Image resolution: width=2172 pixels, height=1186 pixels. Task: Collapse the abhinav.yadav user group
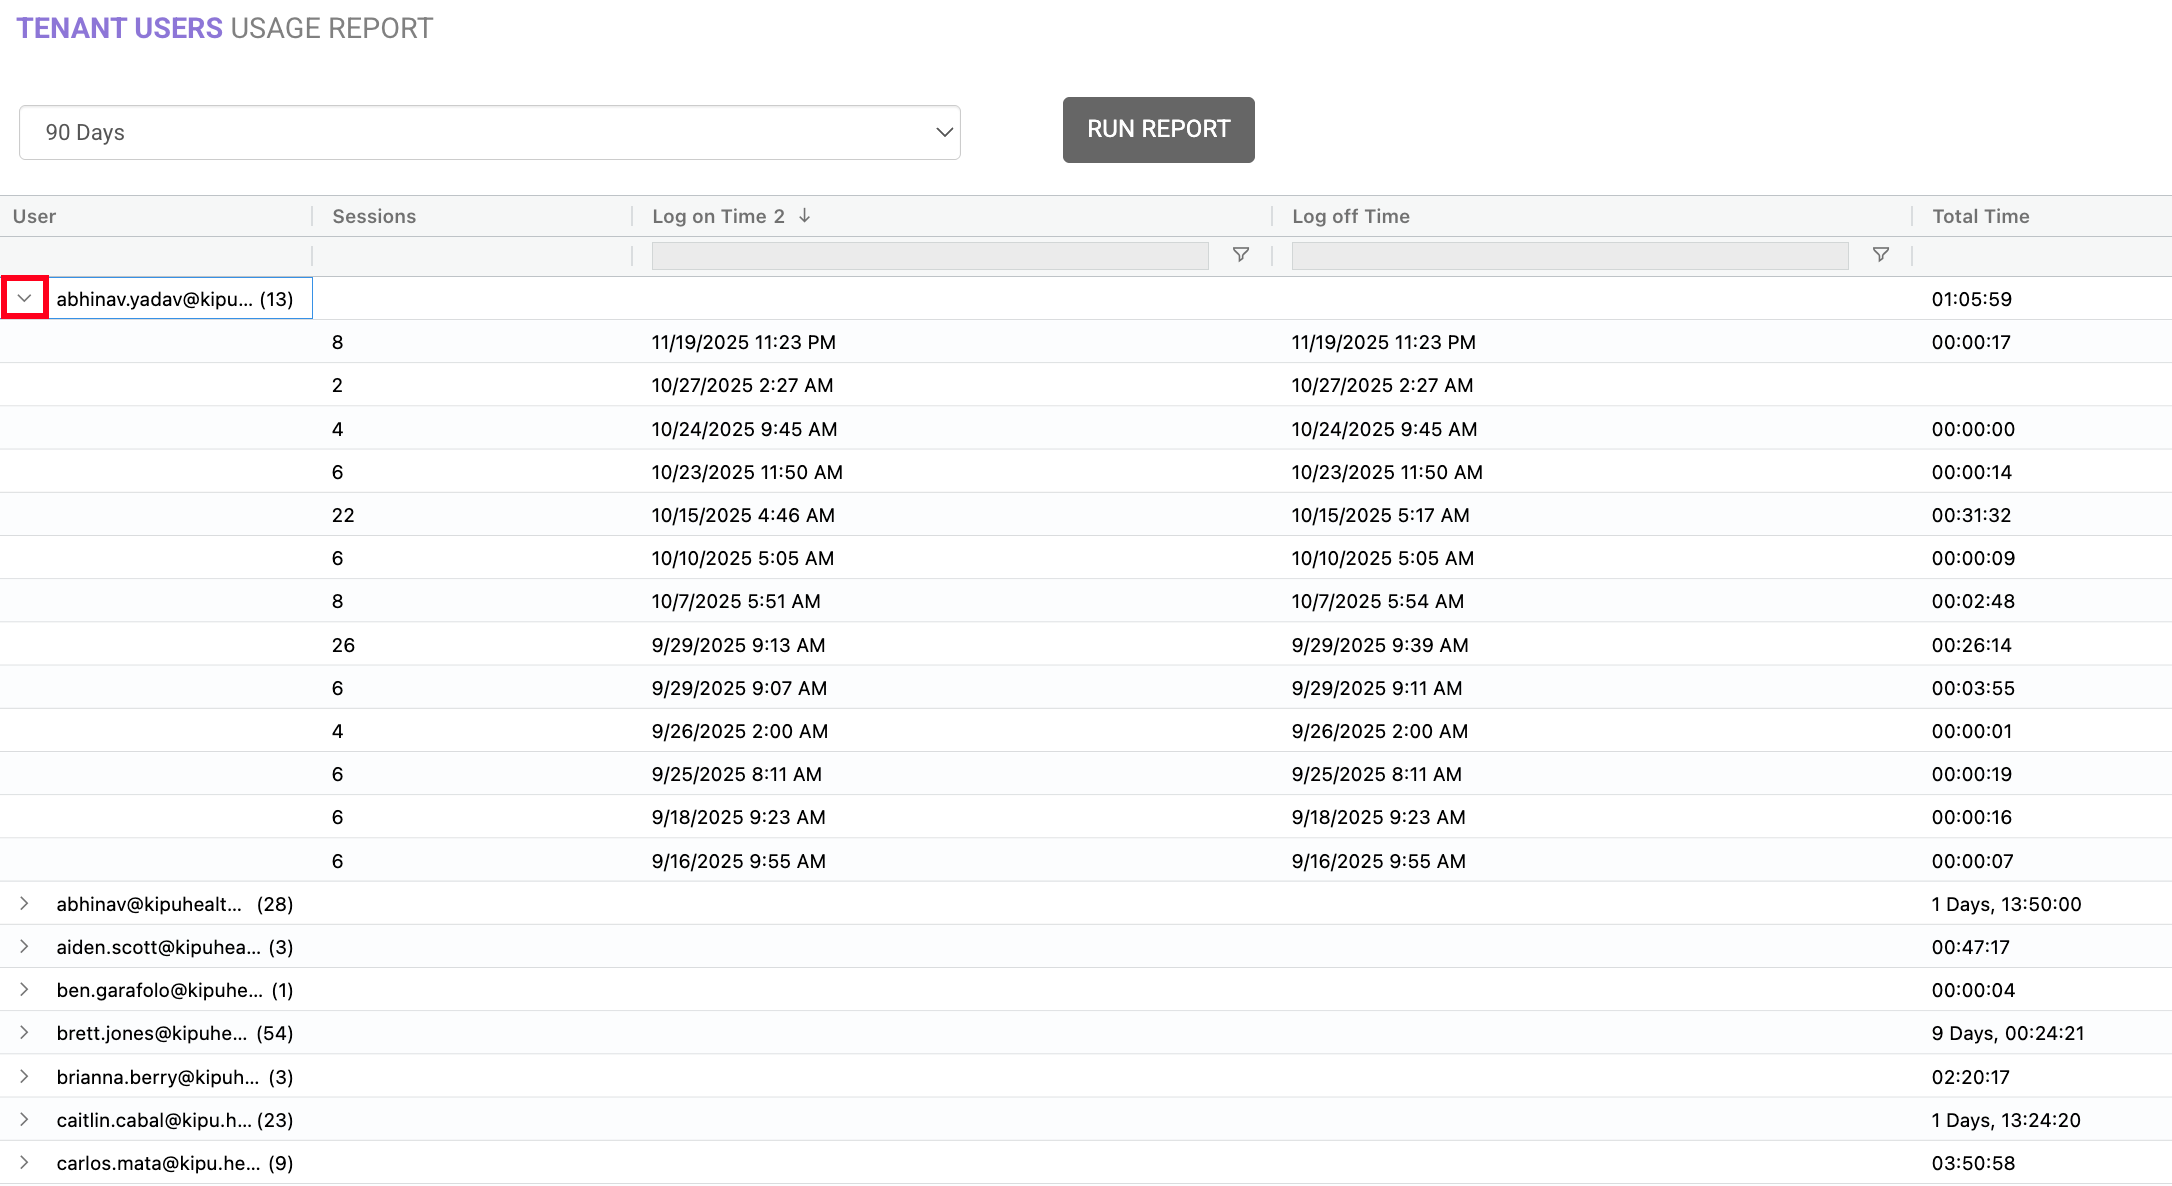[25, 298]
